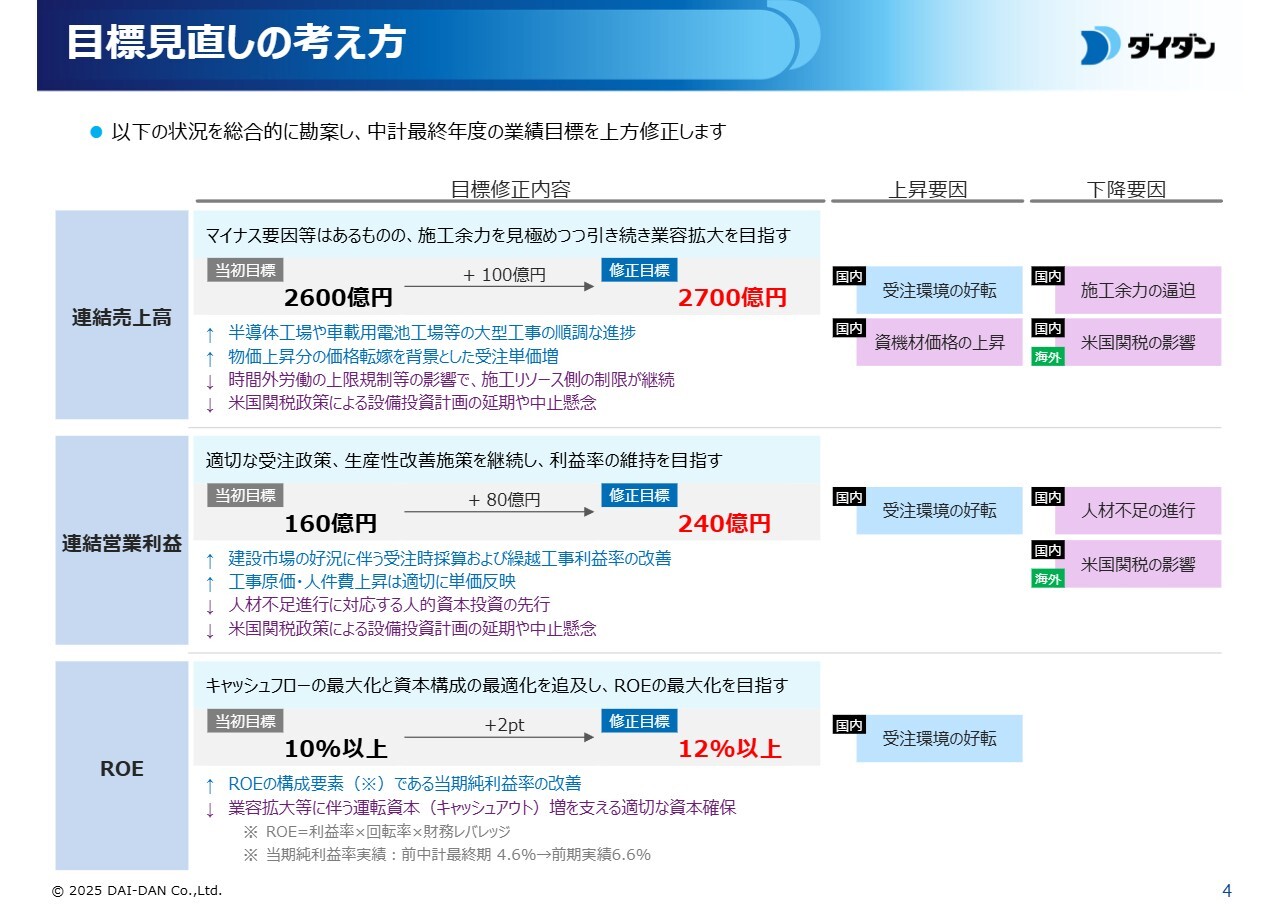Click the line 人材不足進行に対応する人的資本投資の先行

pos(389,605)
